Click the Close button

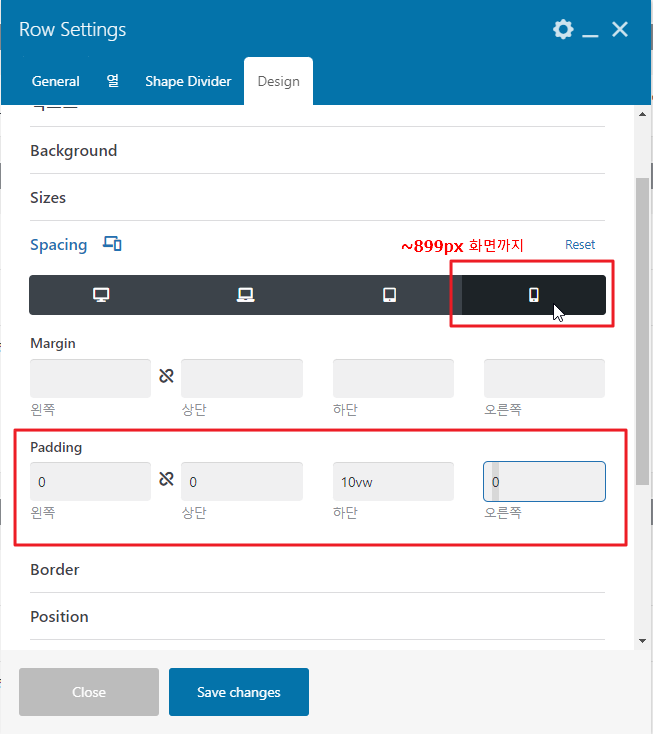89,692
